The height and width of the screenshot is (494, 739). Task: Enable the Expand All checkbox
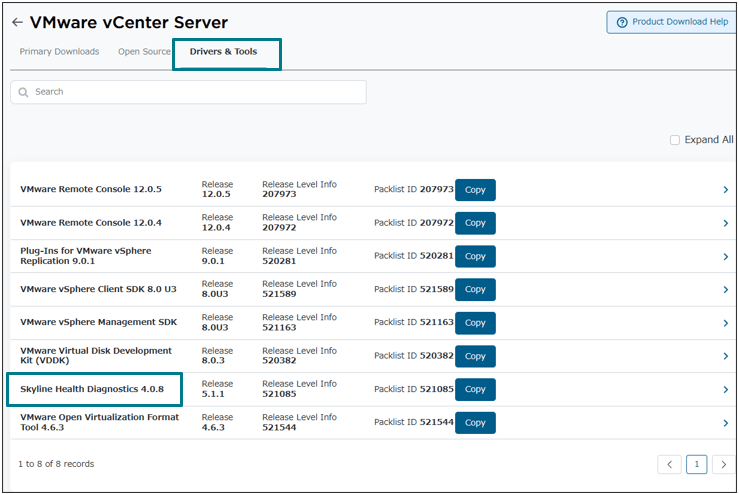(x=675, y=140)
